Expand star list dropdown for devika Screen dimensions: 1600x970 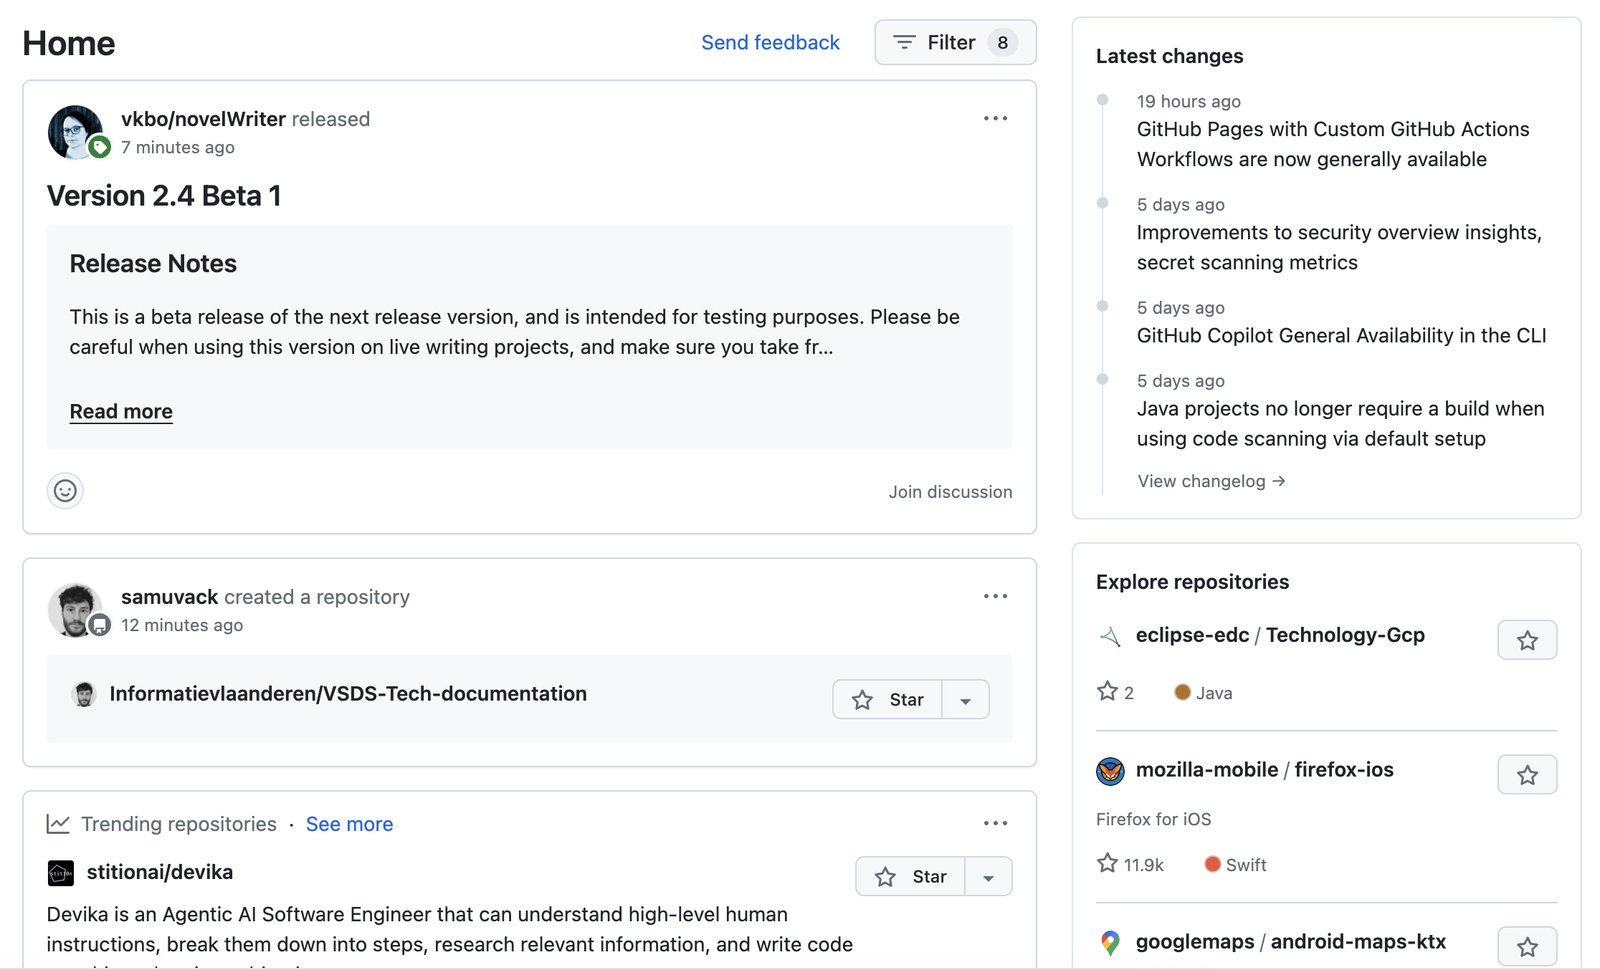988,876
